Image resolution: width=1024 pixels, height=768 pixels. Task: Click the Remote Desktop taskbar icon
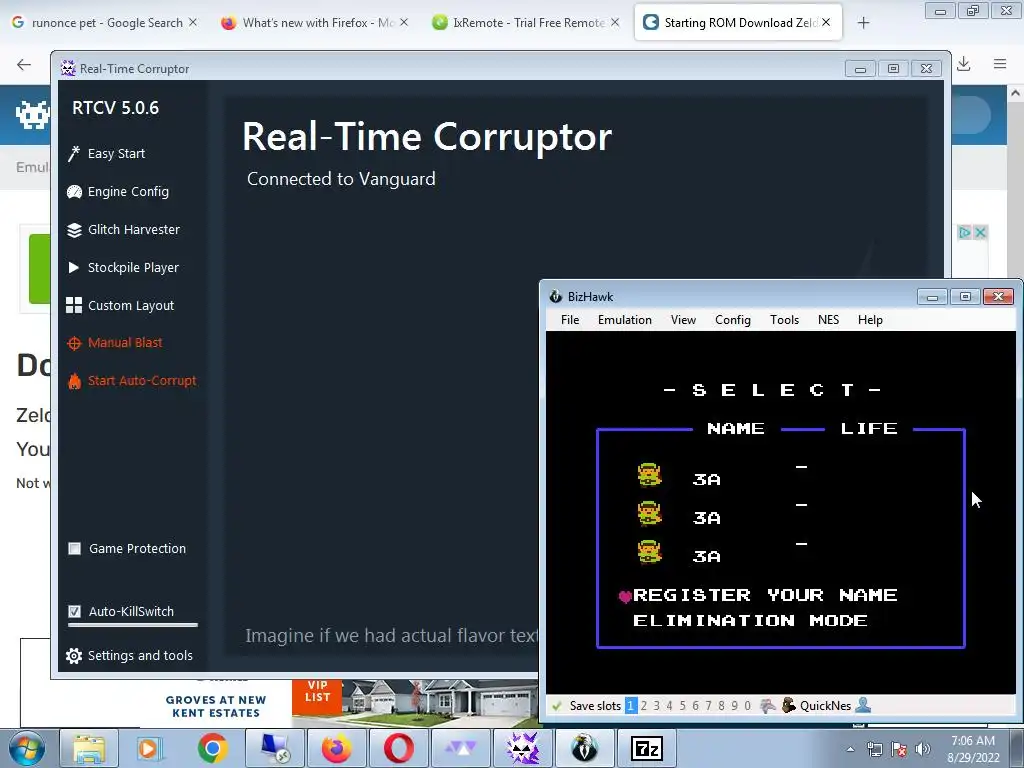click(x=274, y=748)
